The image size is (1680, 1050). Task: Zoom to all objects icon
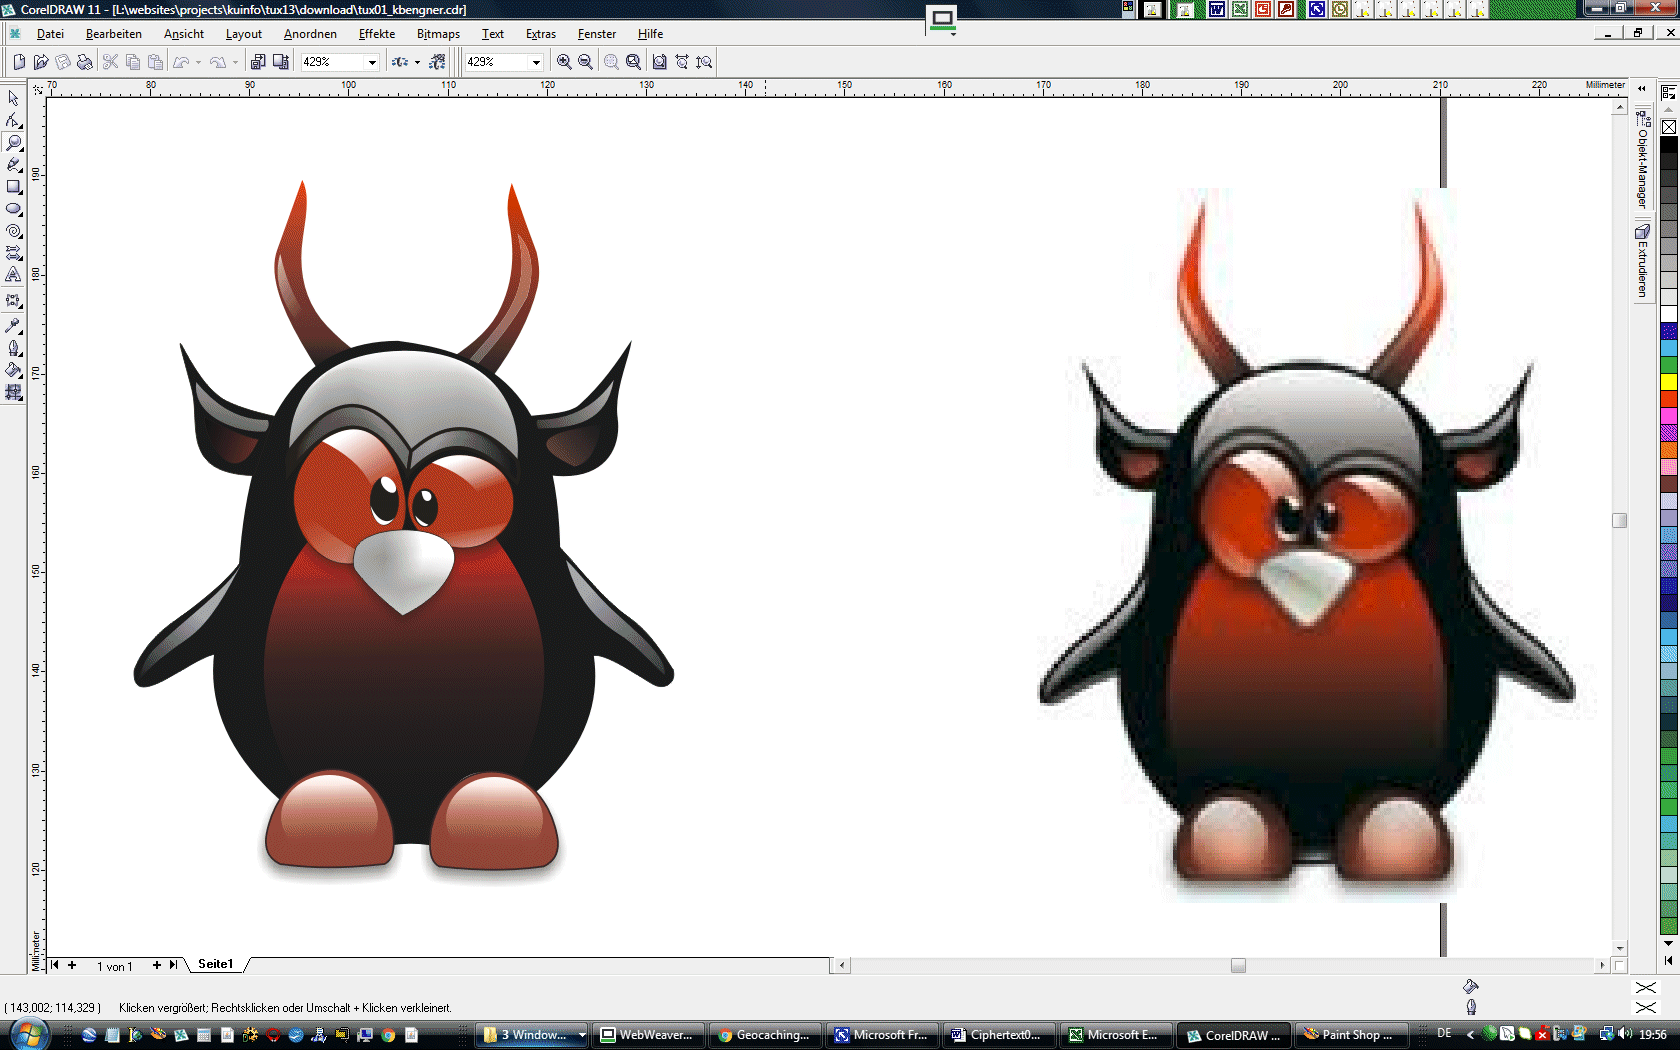[634, 62]
